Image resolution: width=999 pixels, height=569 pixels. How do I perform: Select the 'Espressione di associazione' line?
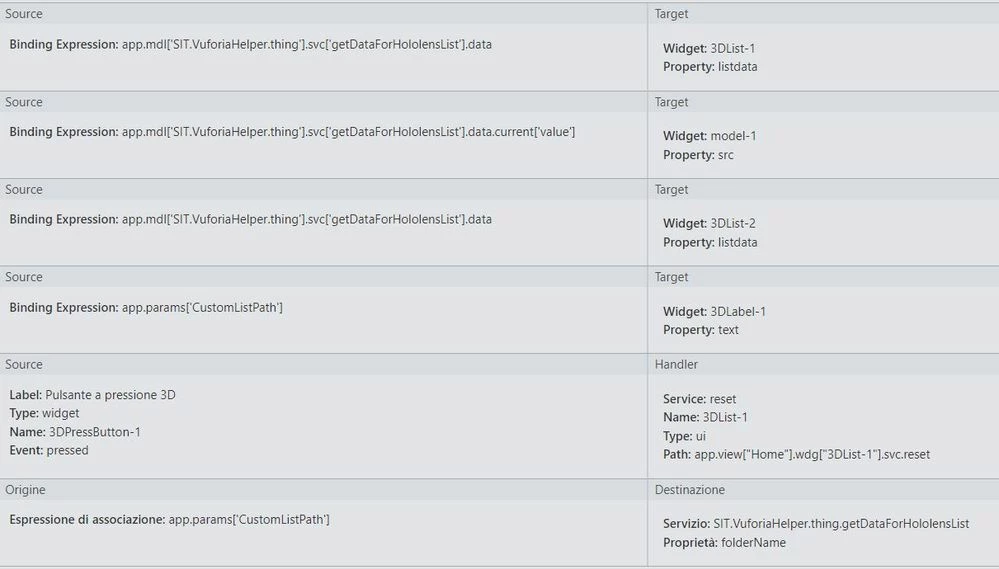[169, 519]
